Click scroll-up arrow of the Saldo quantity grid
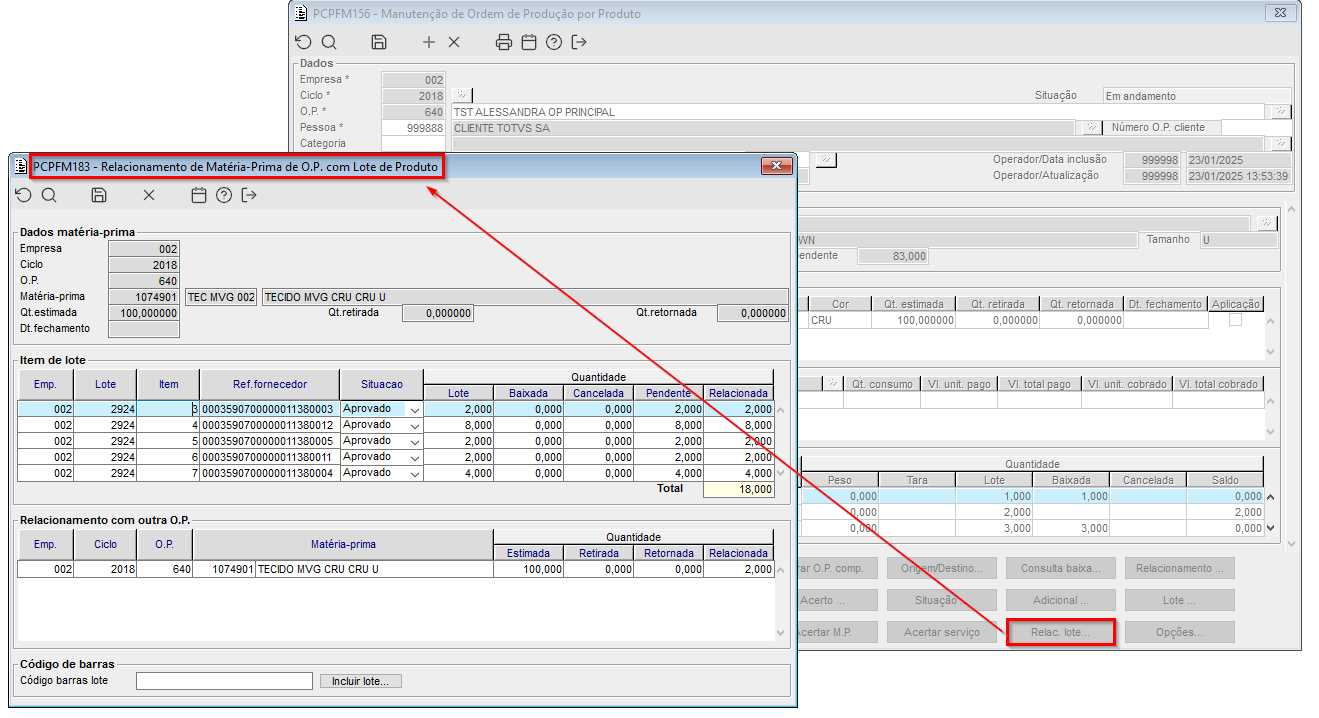 1270,496
